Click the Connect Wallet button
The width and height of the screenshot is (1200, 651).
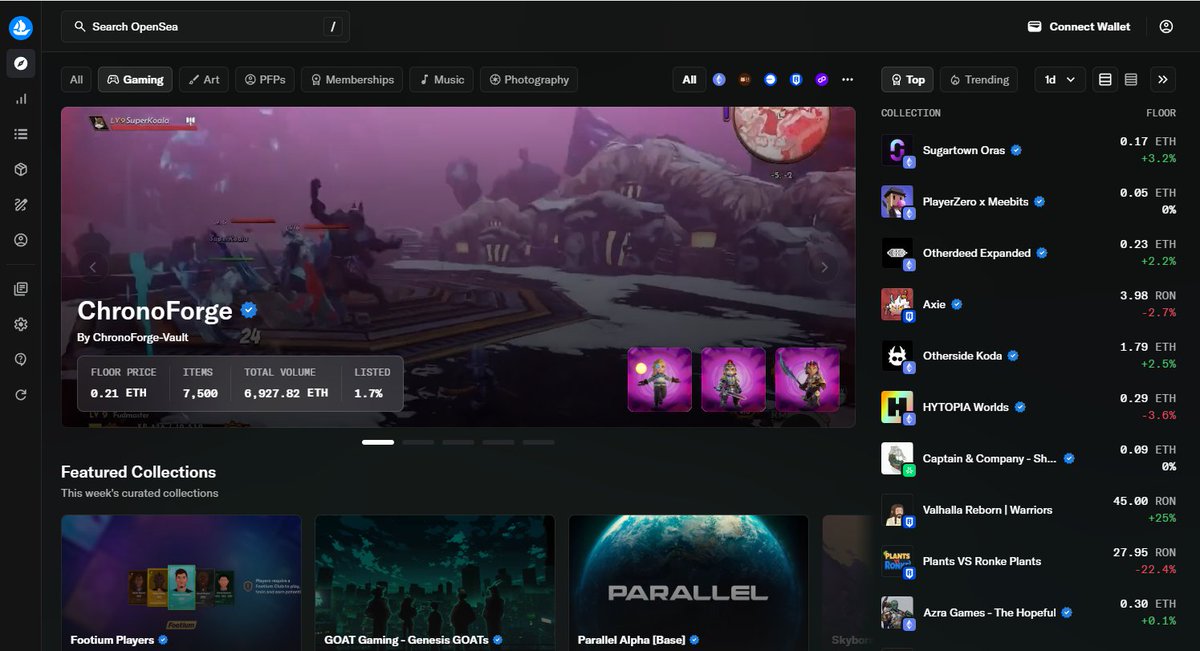[x=1079, y=27]
